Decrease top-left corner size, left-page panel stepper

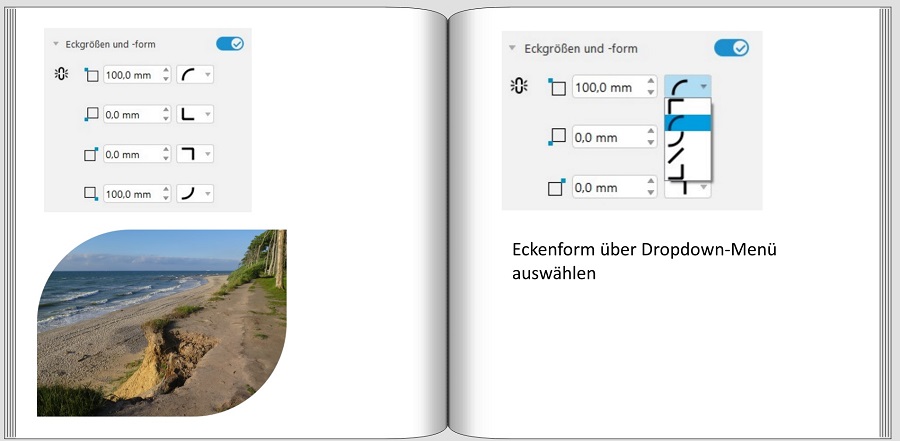(166, 79)
